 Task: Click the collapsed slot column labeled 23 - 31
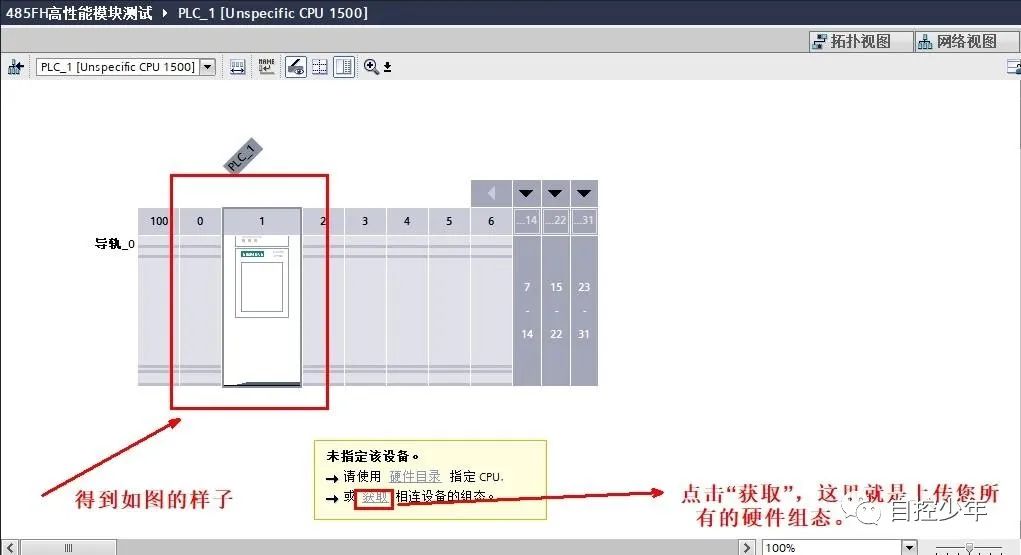coord(584,310)
